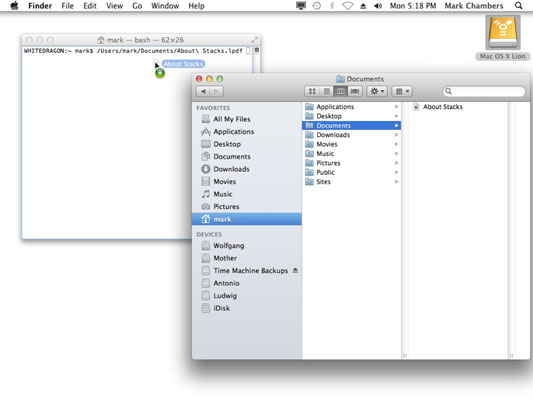Viewport: 533px width, 400px height.
Task: Select Movies folder in column view
Action: pyautogui.click(x=351, y=144)
